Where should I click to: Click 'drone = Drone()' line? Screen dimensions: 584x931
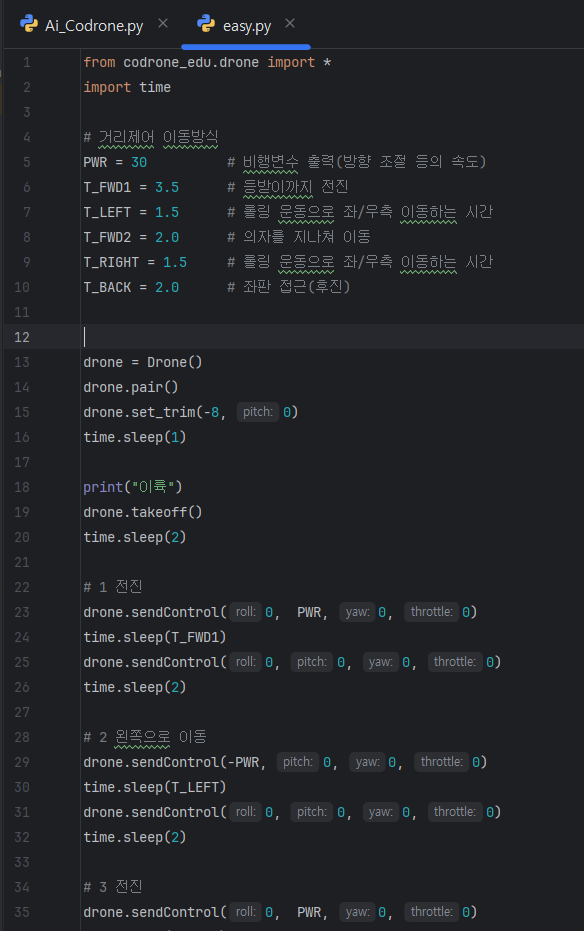(x=142, y=362)
